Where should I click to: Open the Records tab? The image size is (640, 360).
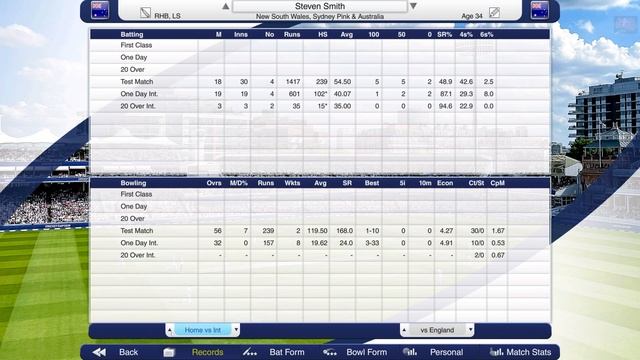click(x=207, y=352)
